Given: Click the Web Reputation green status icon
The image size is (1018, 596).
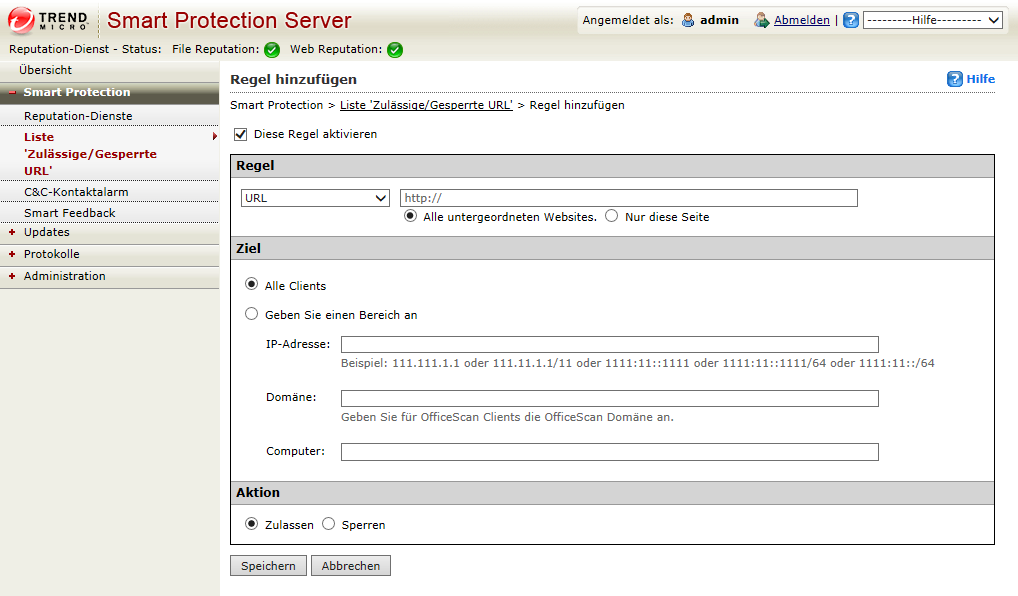Looking at the screenshot, I should click(x=395, y=50).
